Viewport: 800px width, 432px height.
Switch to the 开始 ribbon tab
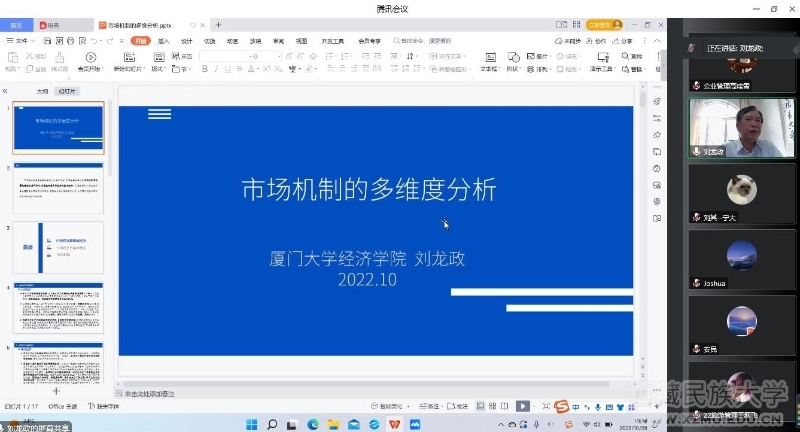(140, 41)
